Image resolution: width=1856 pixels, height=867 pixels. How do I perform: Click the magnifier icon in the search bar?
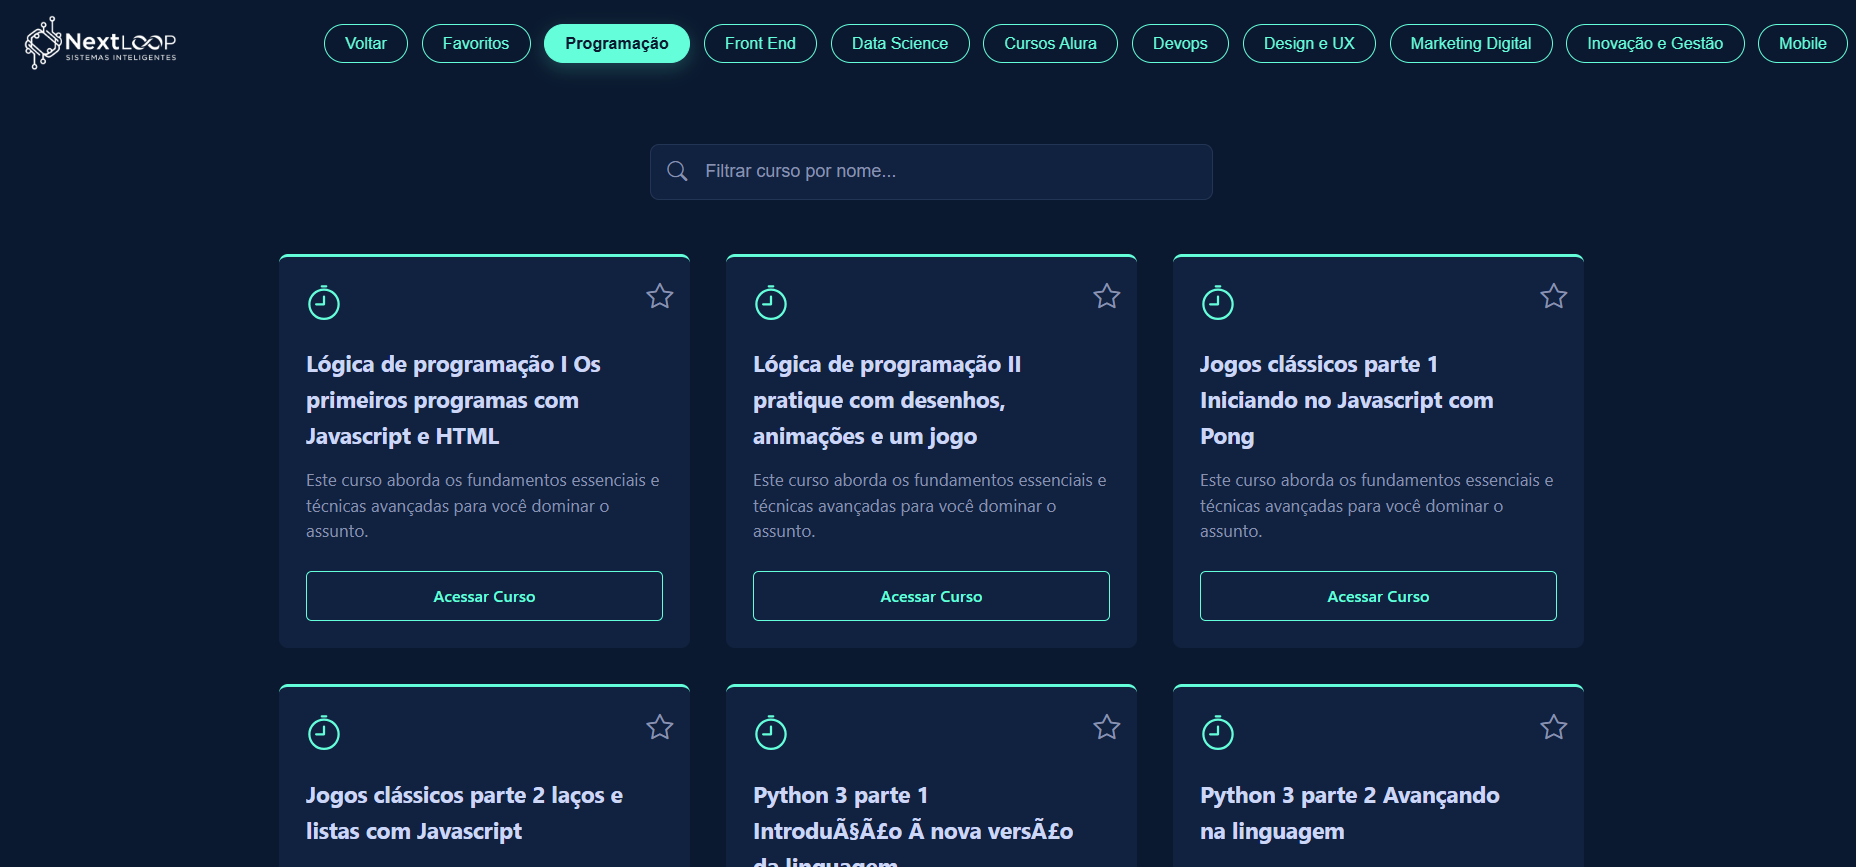(x=677, y=171)
